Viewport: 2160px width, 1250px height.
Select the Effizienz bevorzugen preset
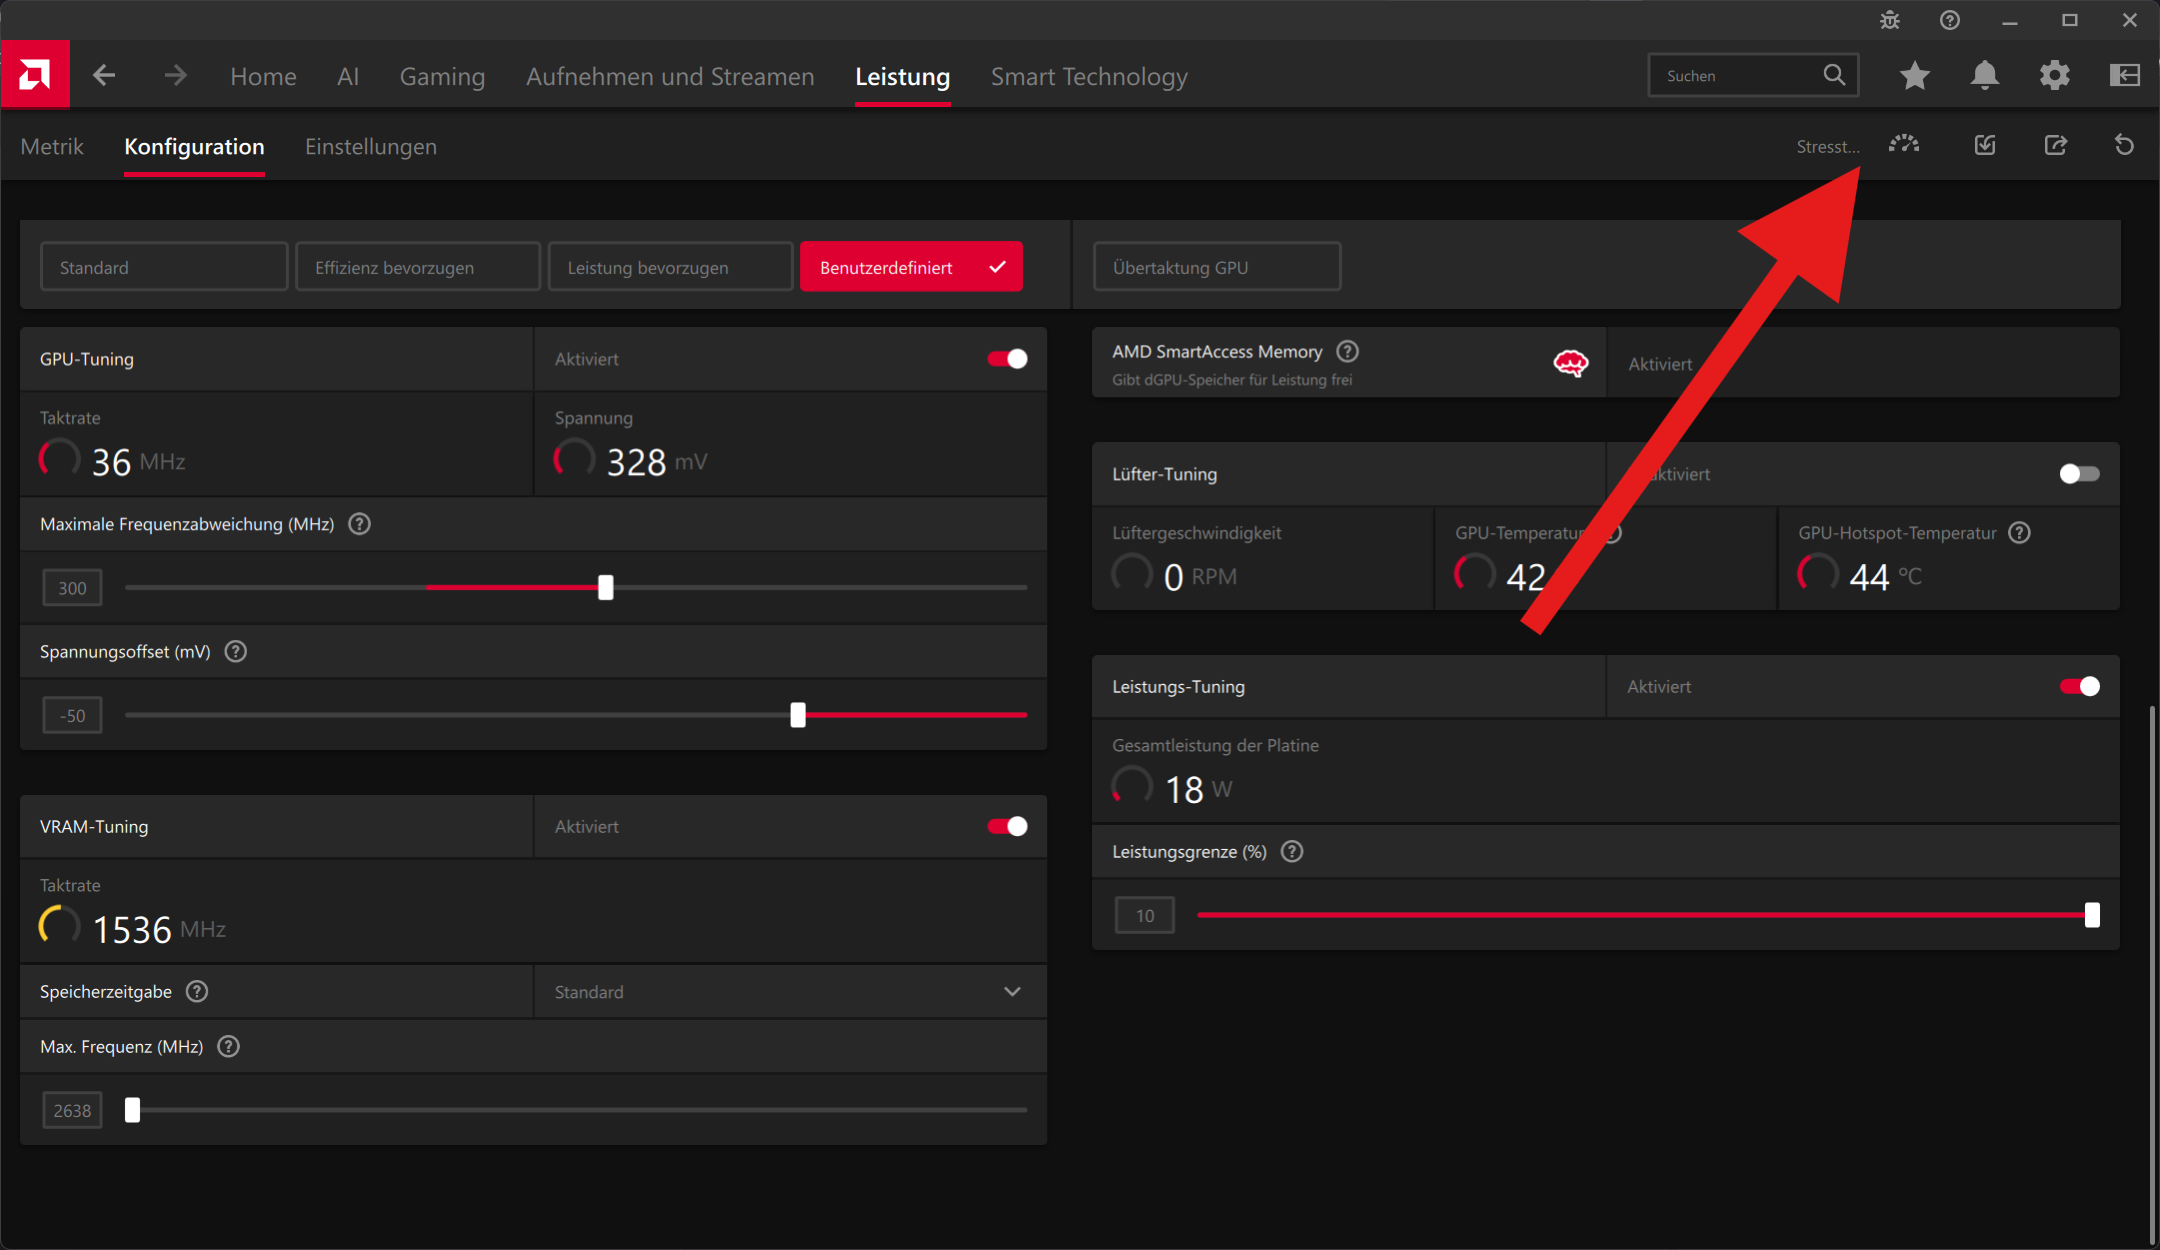tap(418, 267)
